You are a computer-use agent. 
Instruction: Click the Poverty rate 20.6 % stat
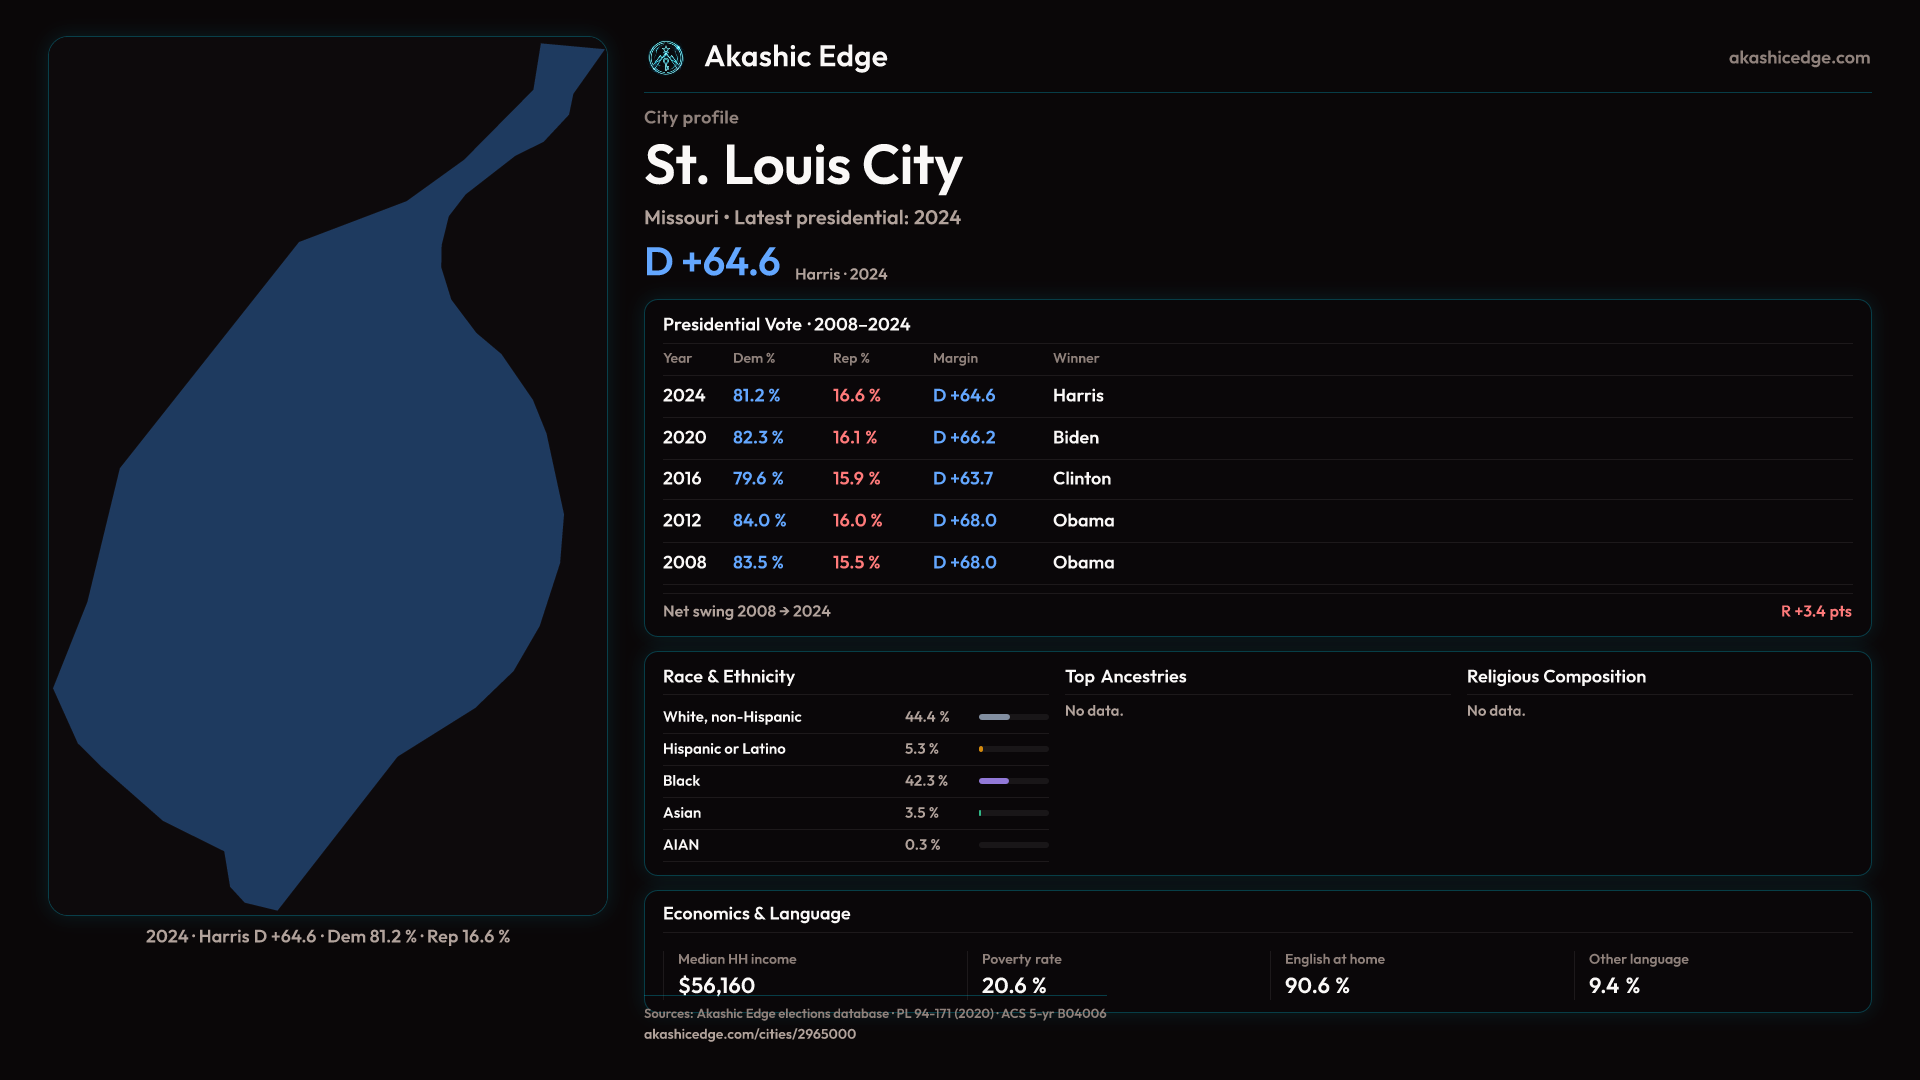click(1013, 986)
